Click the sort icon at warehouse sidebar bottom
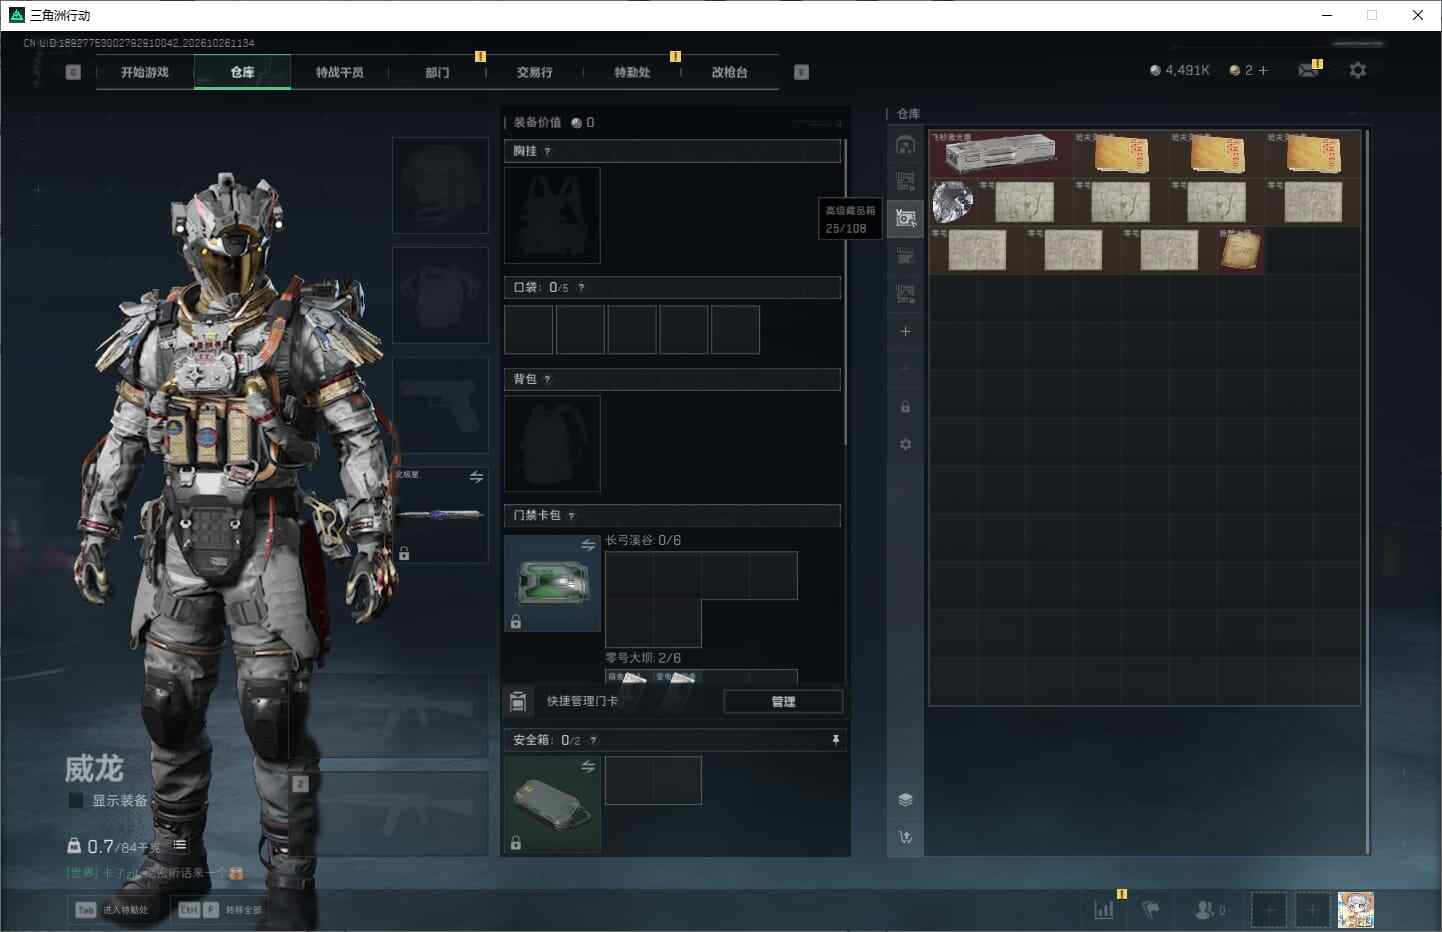The height and width of the screenshot is (932, 1442). coord(905,837)
